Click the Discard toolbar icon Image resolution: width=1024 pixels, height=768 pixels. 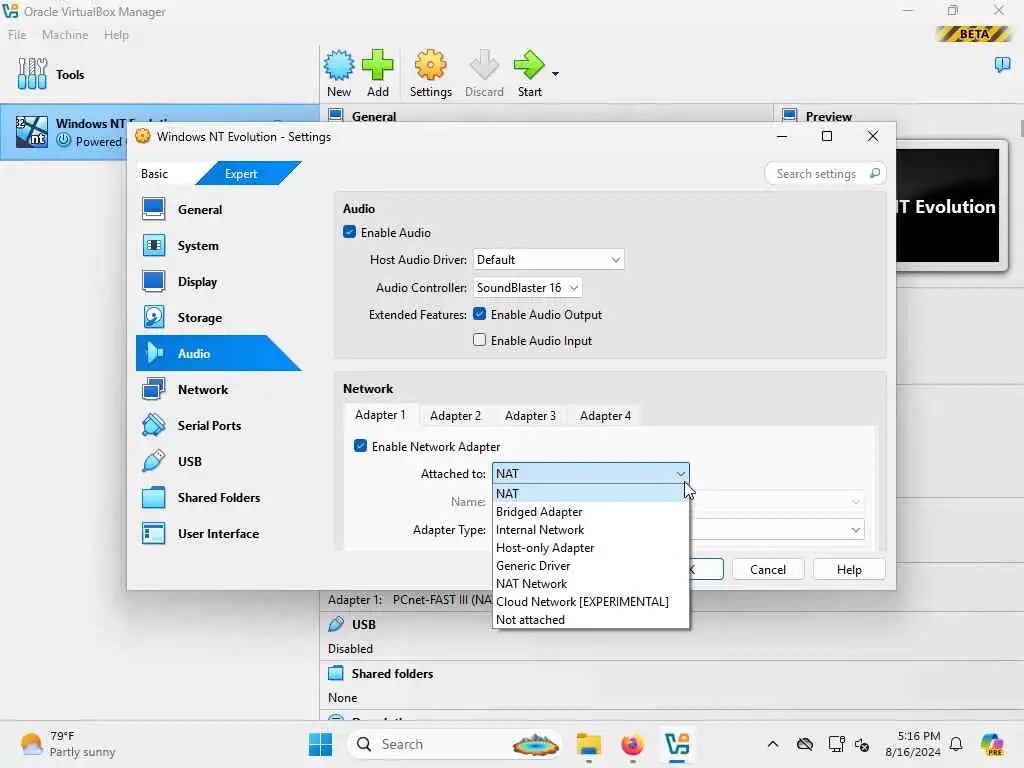[x=484, y=73]
